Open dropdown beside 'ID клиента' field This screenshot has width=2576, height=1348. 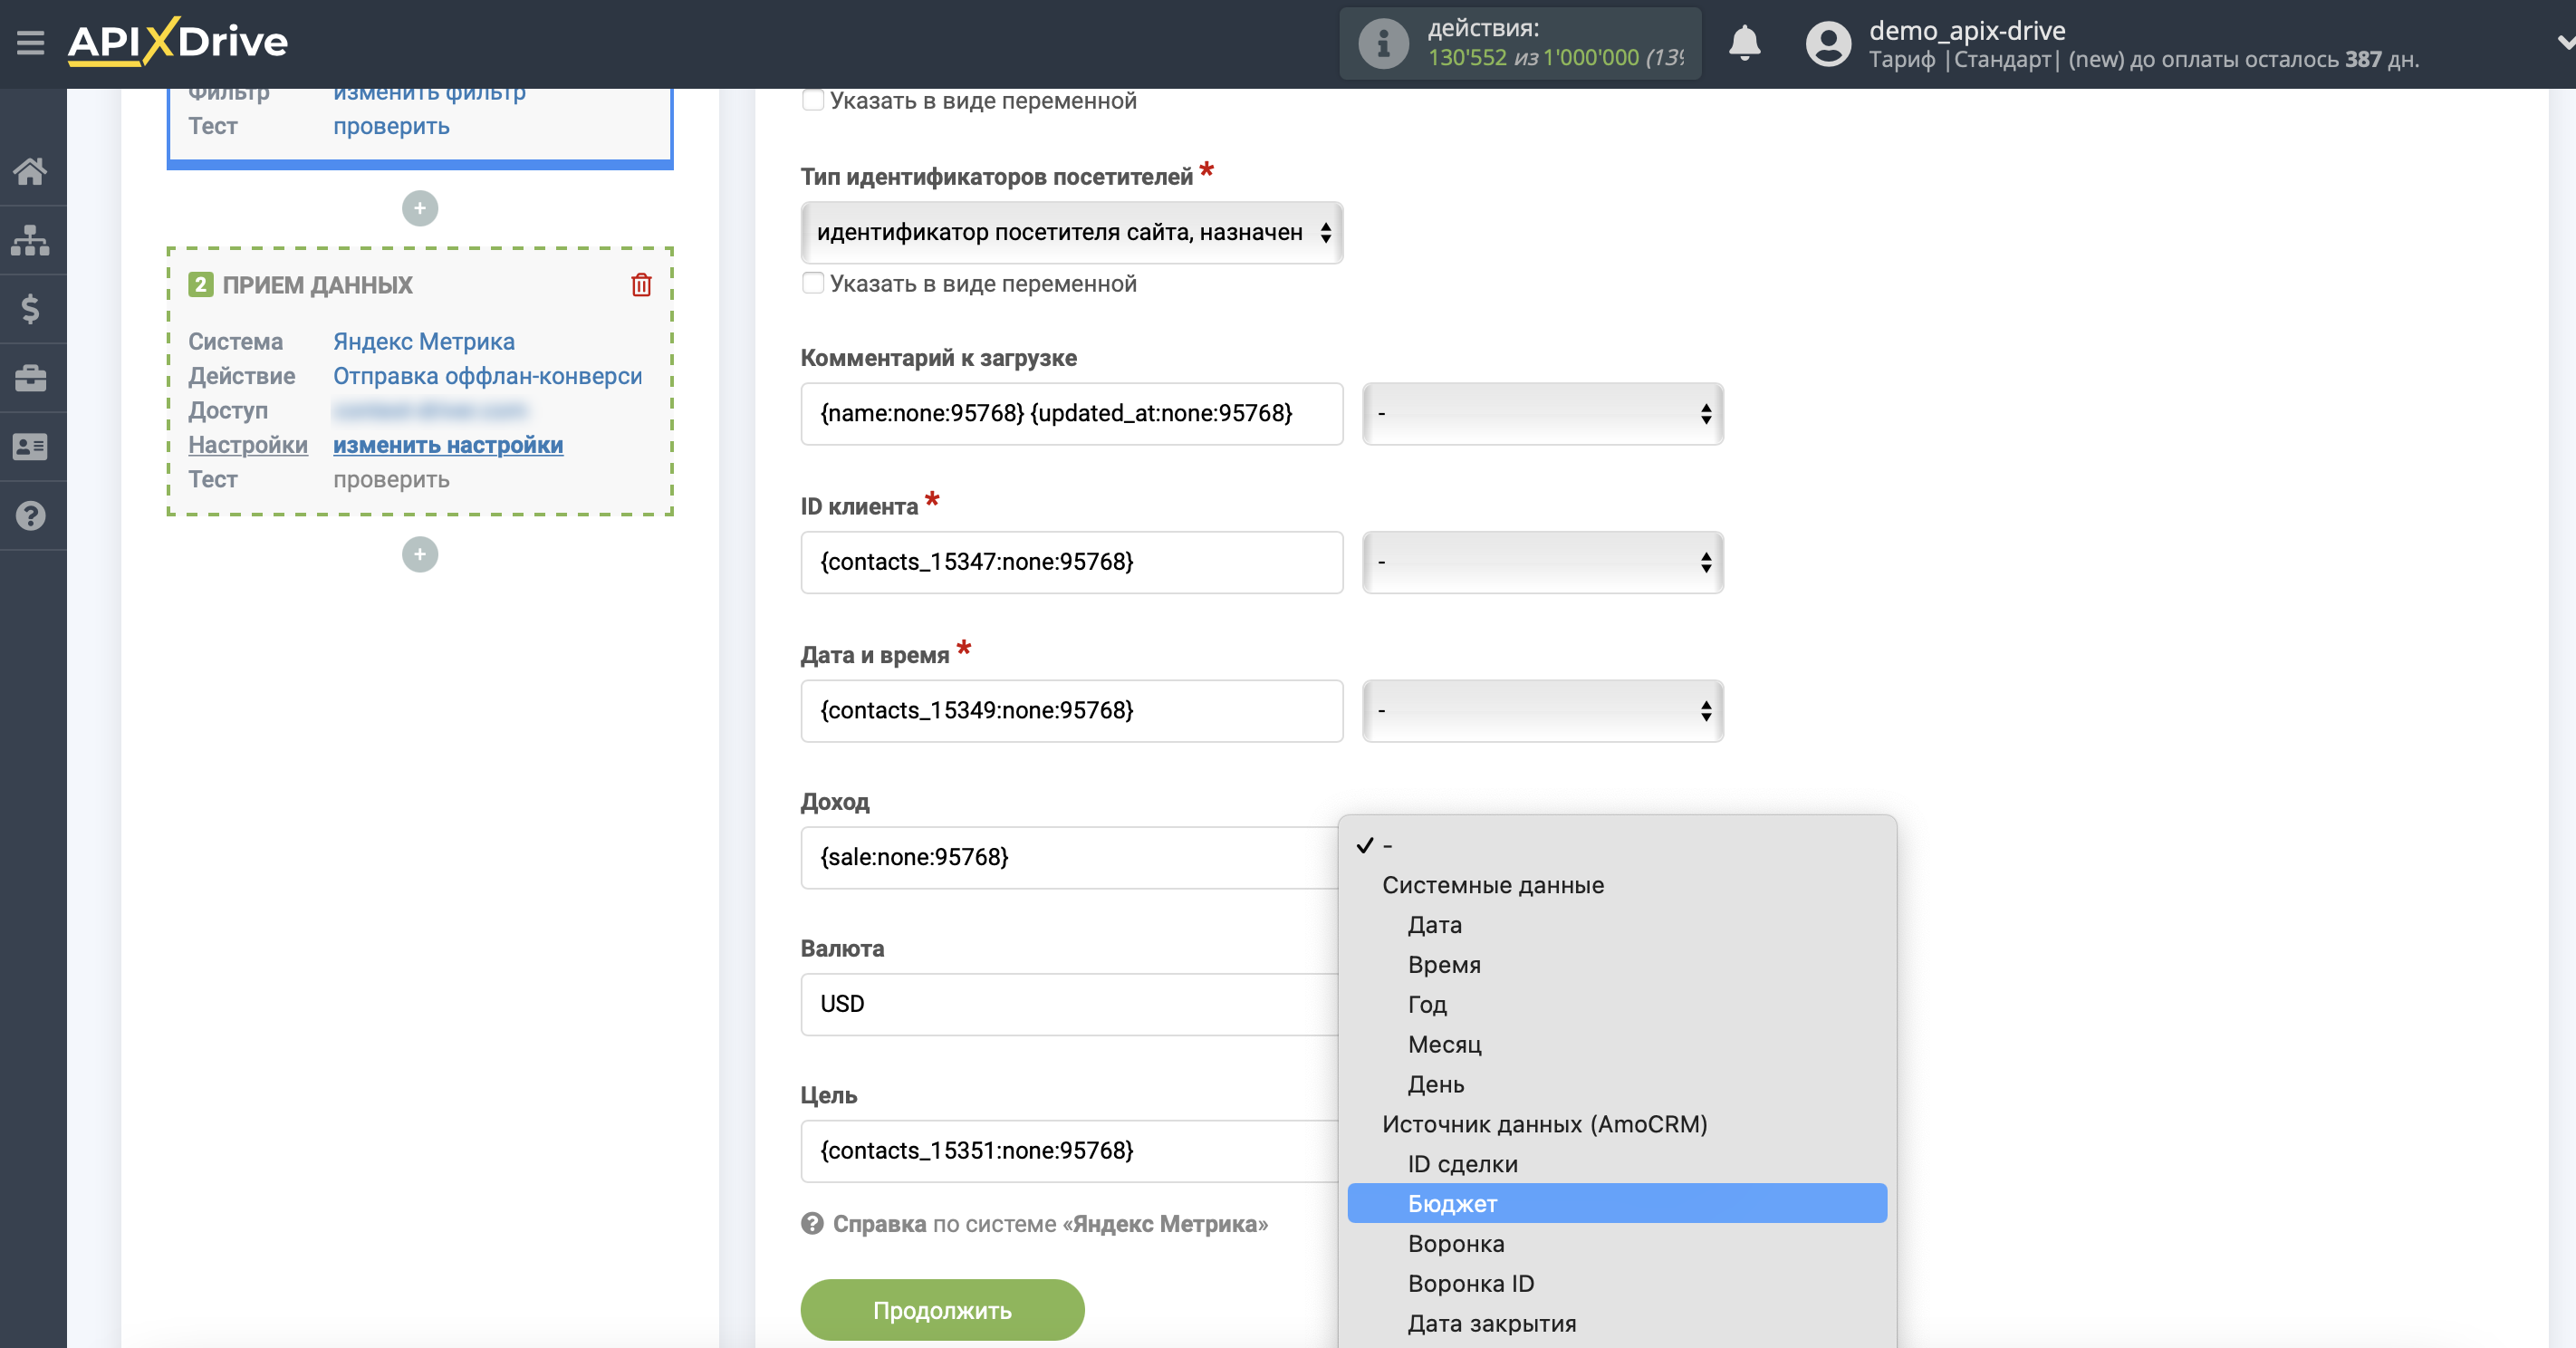[1542, 562]
